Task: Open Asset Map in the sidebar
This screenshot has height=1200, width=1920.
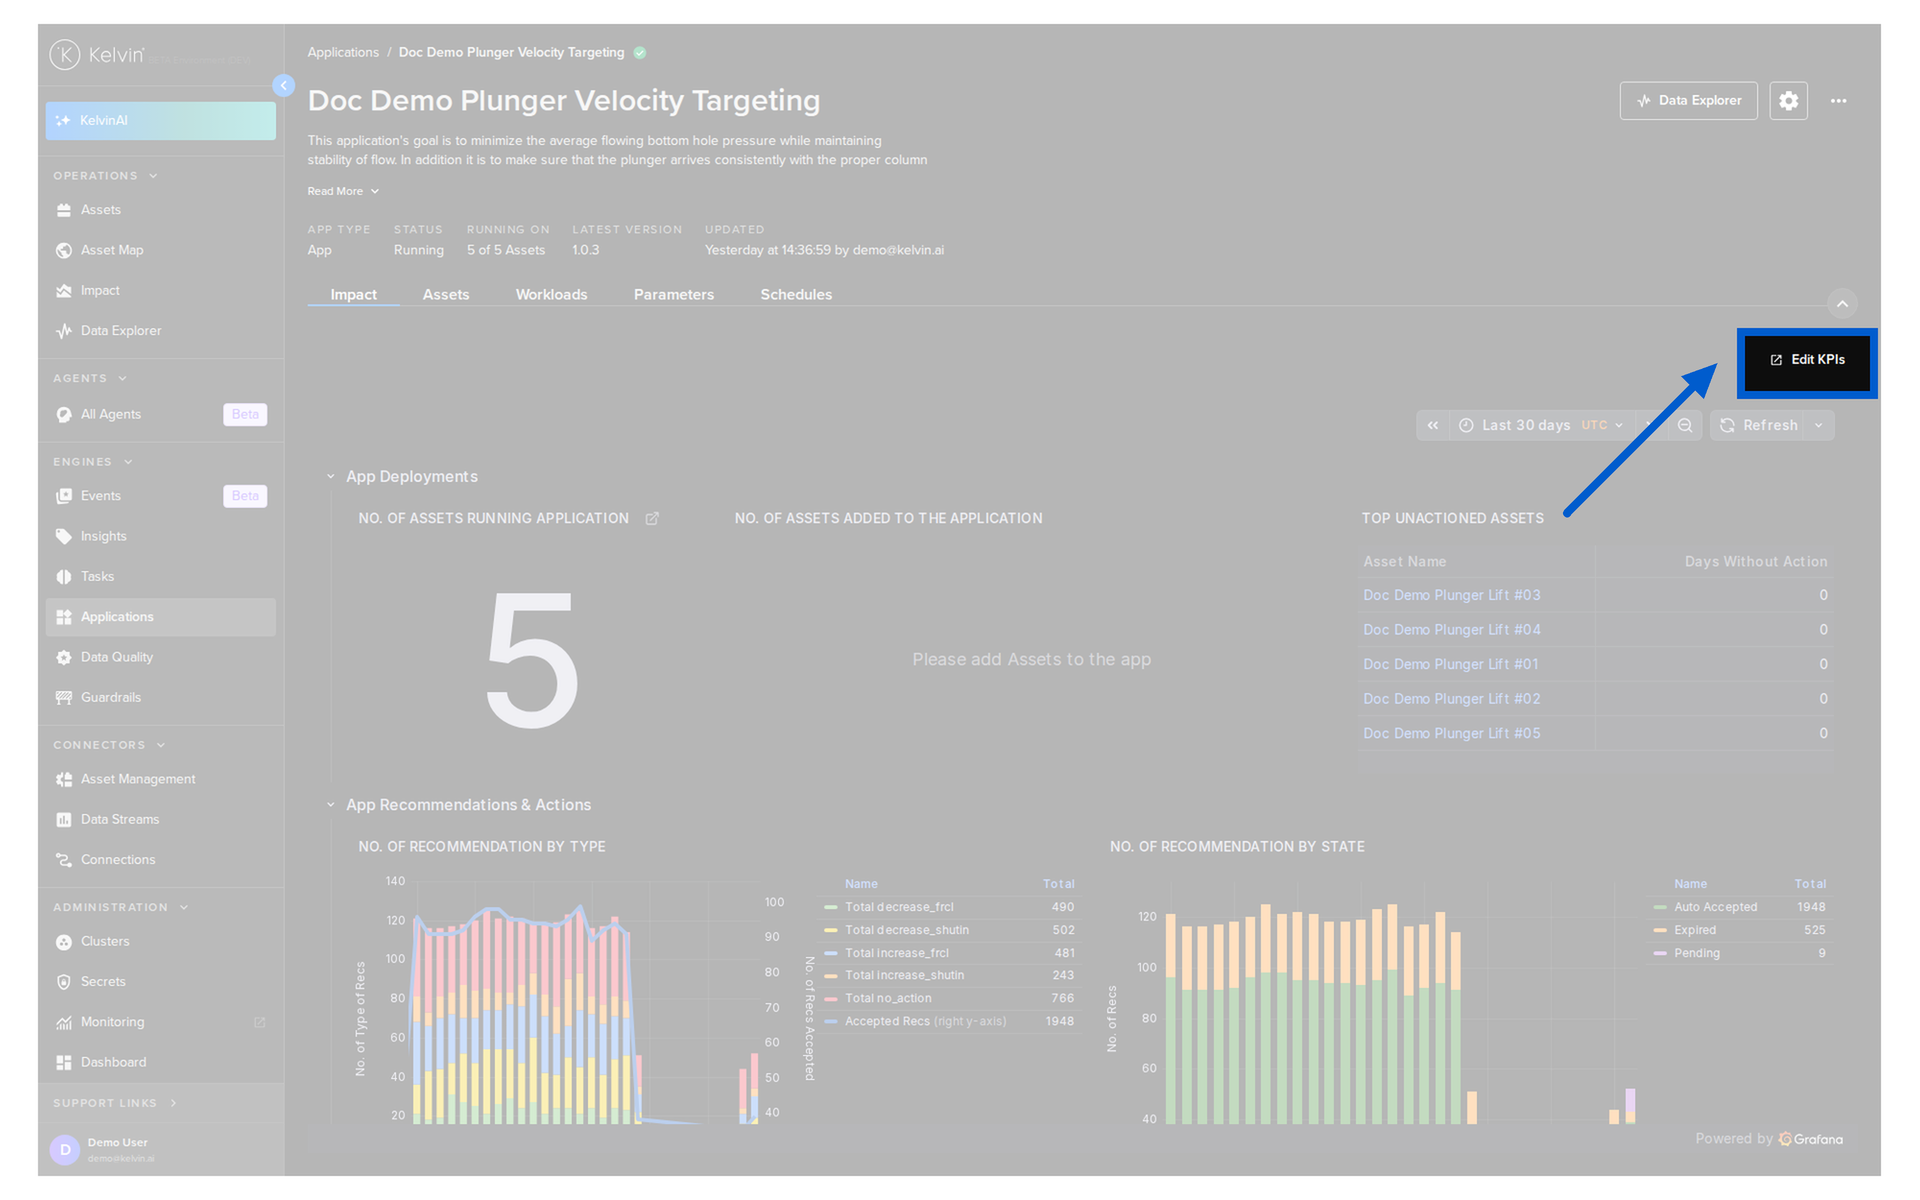Action: tap(111, 250)
